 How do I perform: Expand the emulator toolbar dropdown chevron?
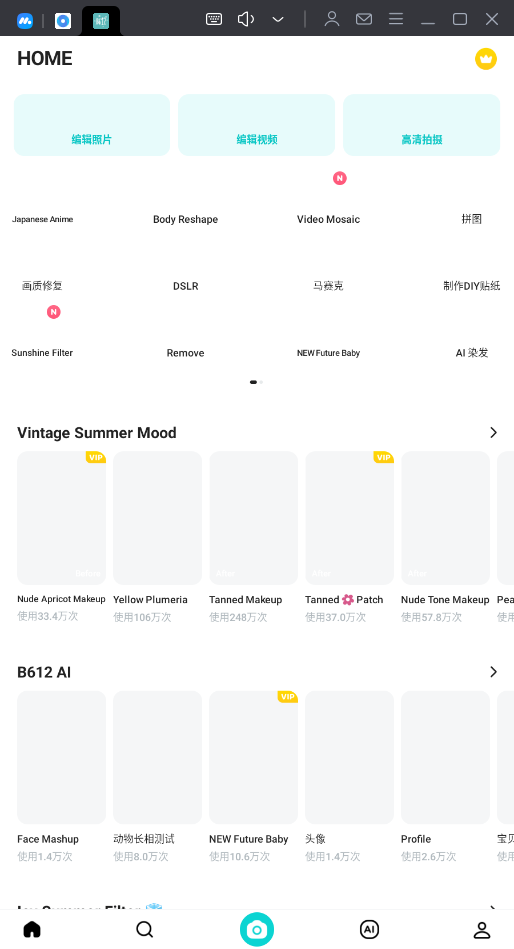pyautogui.click(x=278, y=19)
